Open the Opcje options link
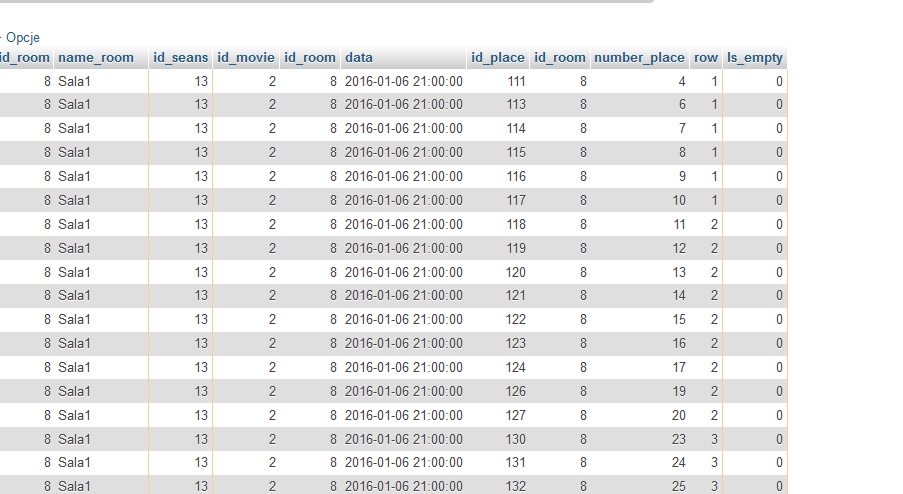Image resolution: width=903 pixels, height=494 pixels. coord(22,38)
